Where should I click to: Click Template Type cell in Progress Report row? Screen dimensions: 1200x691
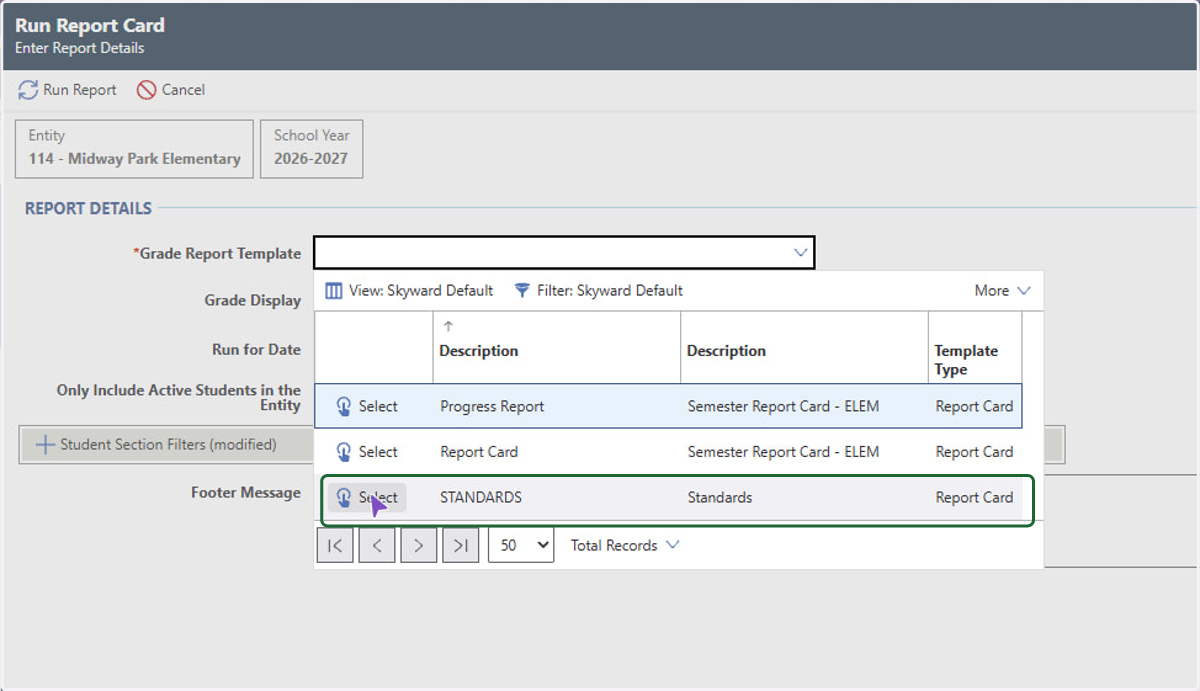[974, 406]
